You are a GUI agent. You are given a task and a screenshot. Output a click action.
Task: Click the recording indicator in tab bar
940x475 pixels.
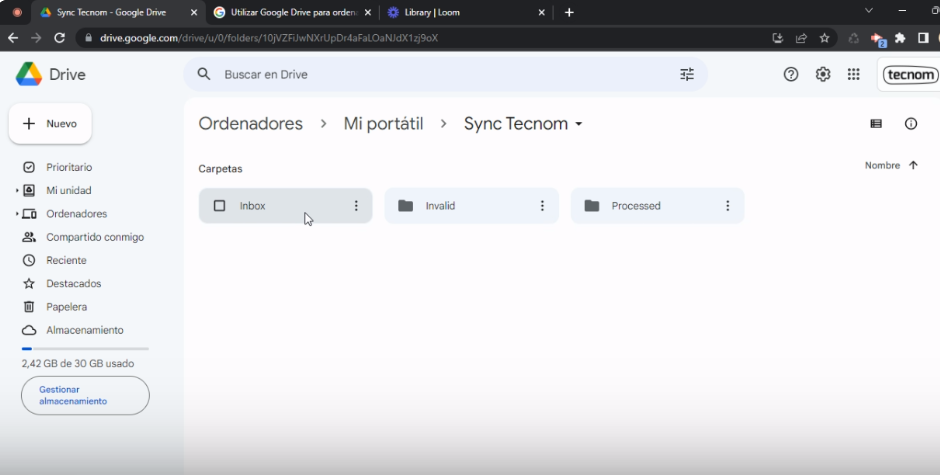[17, 12]
